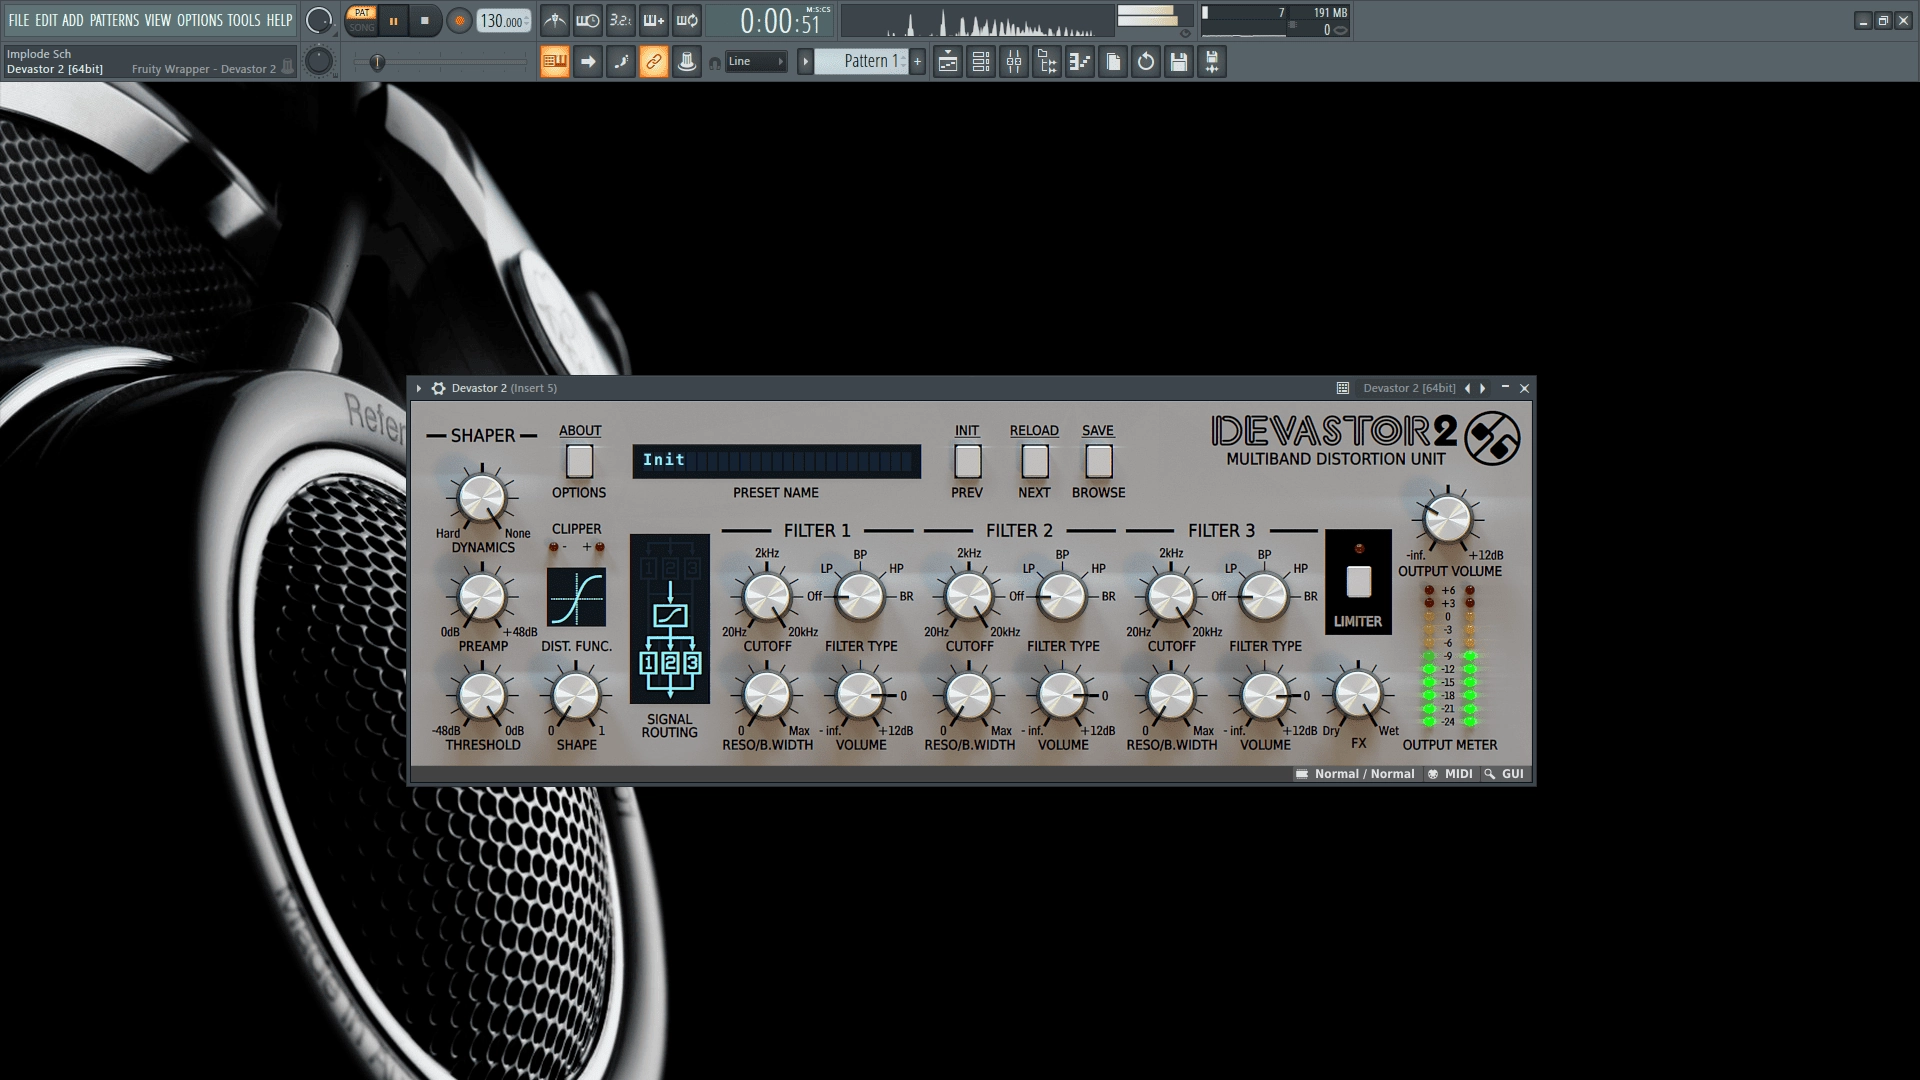
Task: Click Filter 1 CUTOFF knob
Action: [x=767, y=598]
